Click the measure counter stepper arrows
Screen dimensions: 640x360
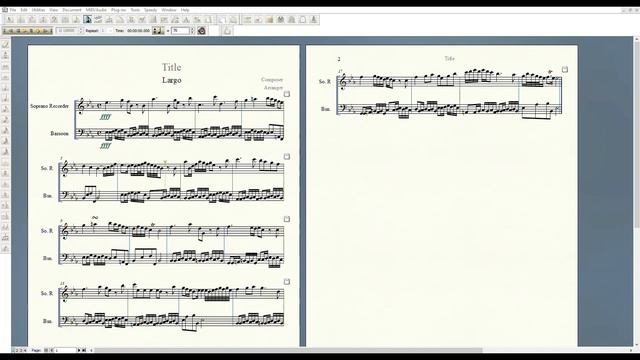(80, 31)
